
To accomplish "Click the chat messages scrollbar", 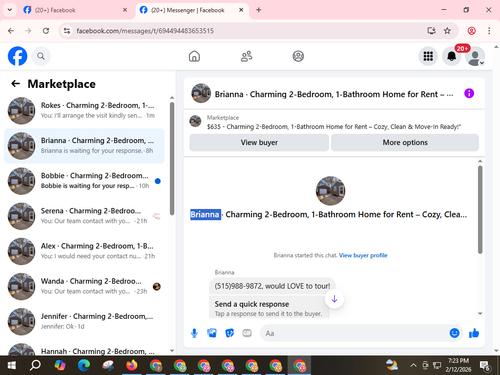I will (x=480, y=209).
